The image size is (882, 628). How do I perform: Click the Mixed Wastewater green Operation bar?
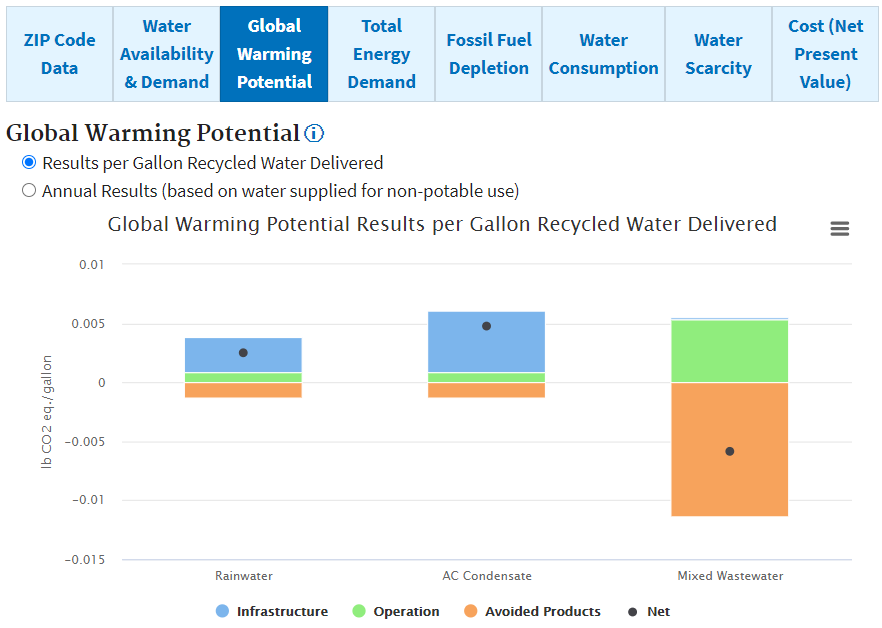(730, 351)
